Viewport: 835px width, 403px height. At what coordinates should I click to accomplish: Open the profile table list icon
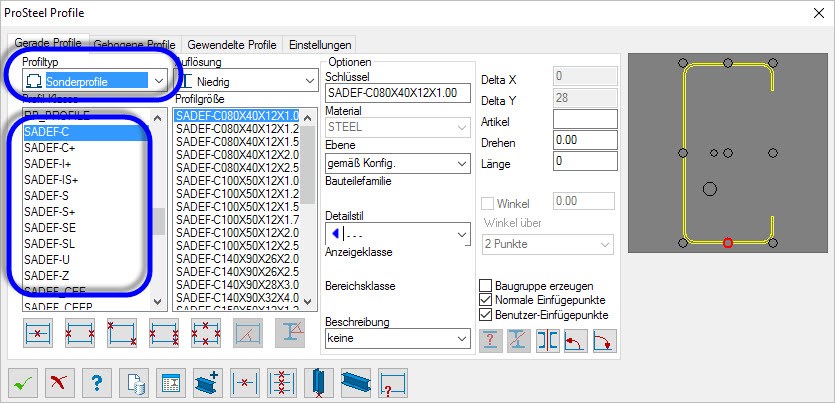tap(171, 383)
